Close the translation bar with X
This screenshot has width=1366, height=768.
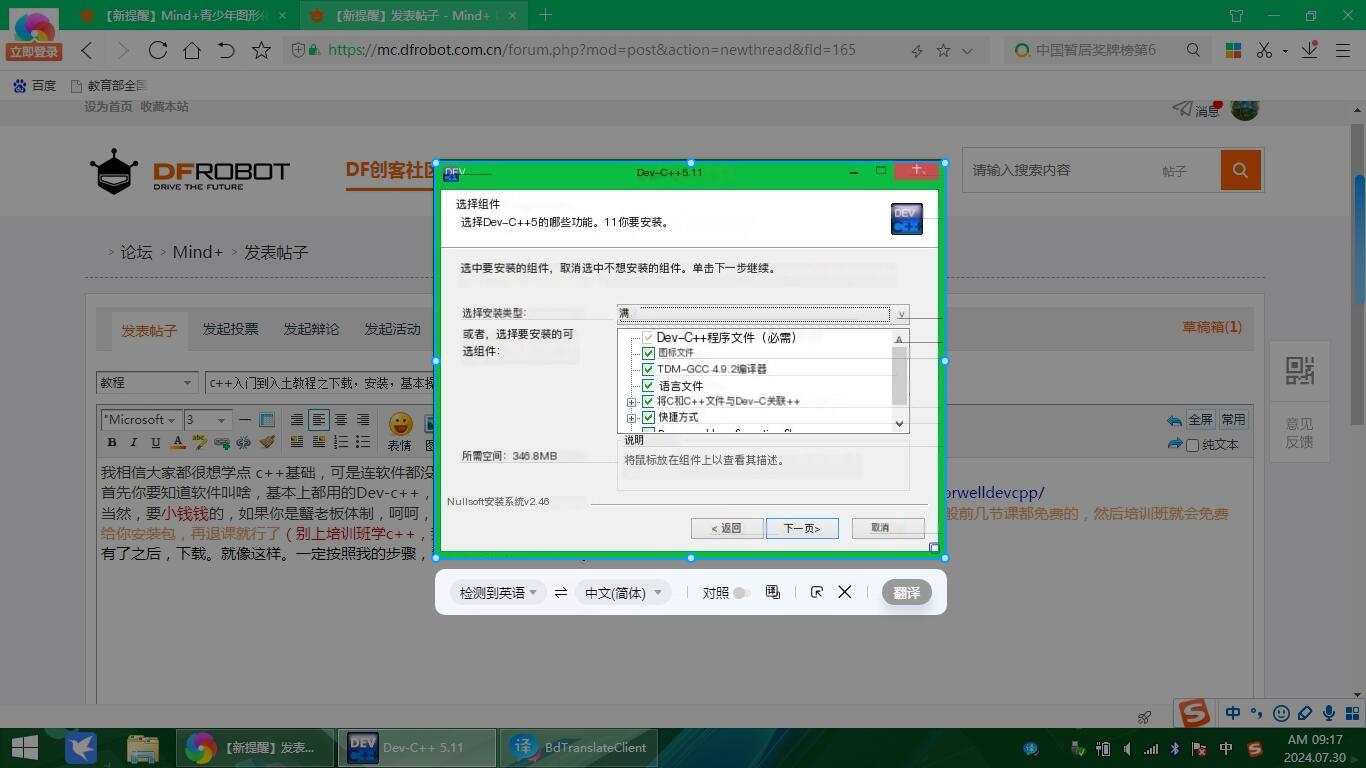tap(845, 592)
